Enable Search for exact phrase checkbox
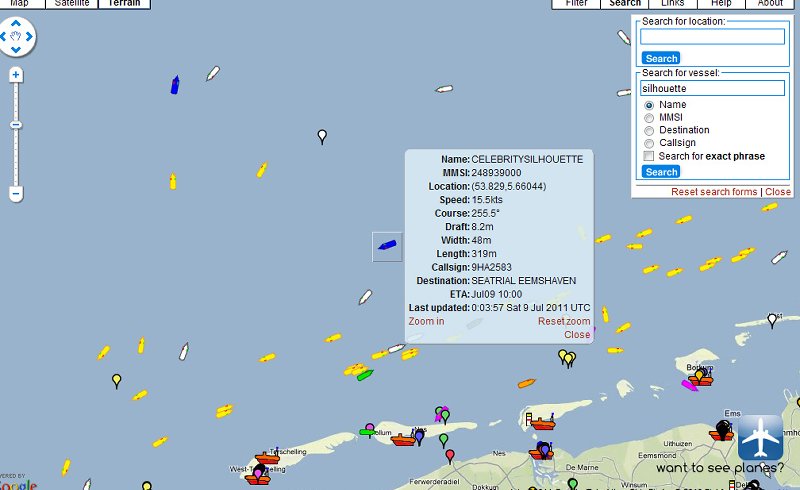800x490 pixels. [649, 157]
